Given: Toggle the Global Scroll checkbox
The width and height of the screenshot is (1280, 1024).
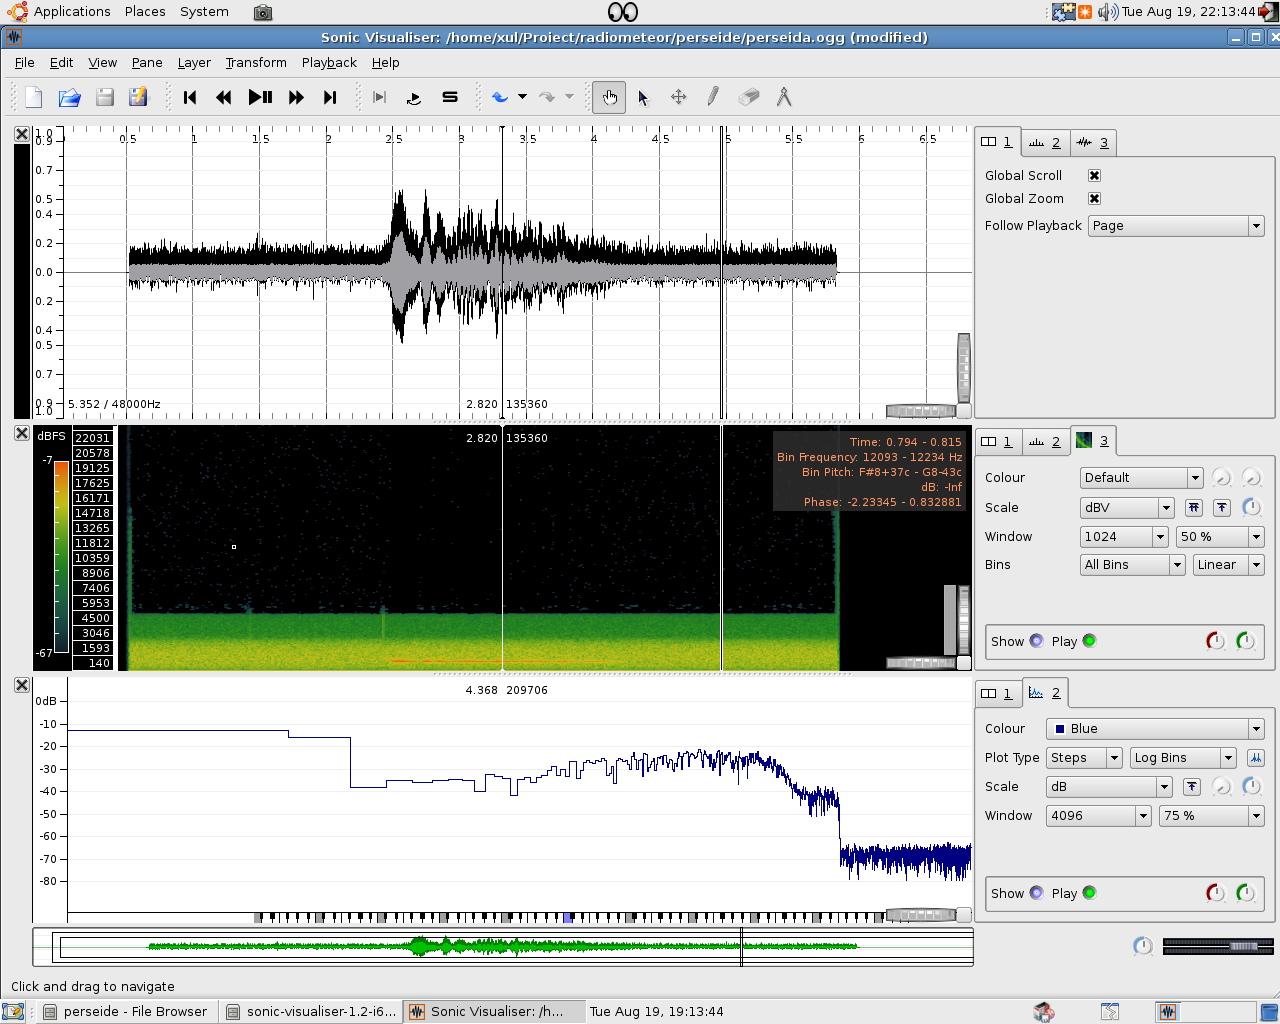Looking at the screenshot, I should pyautogui.click(x=1094, y=175).
